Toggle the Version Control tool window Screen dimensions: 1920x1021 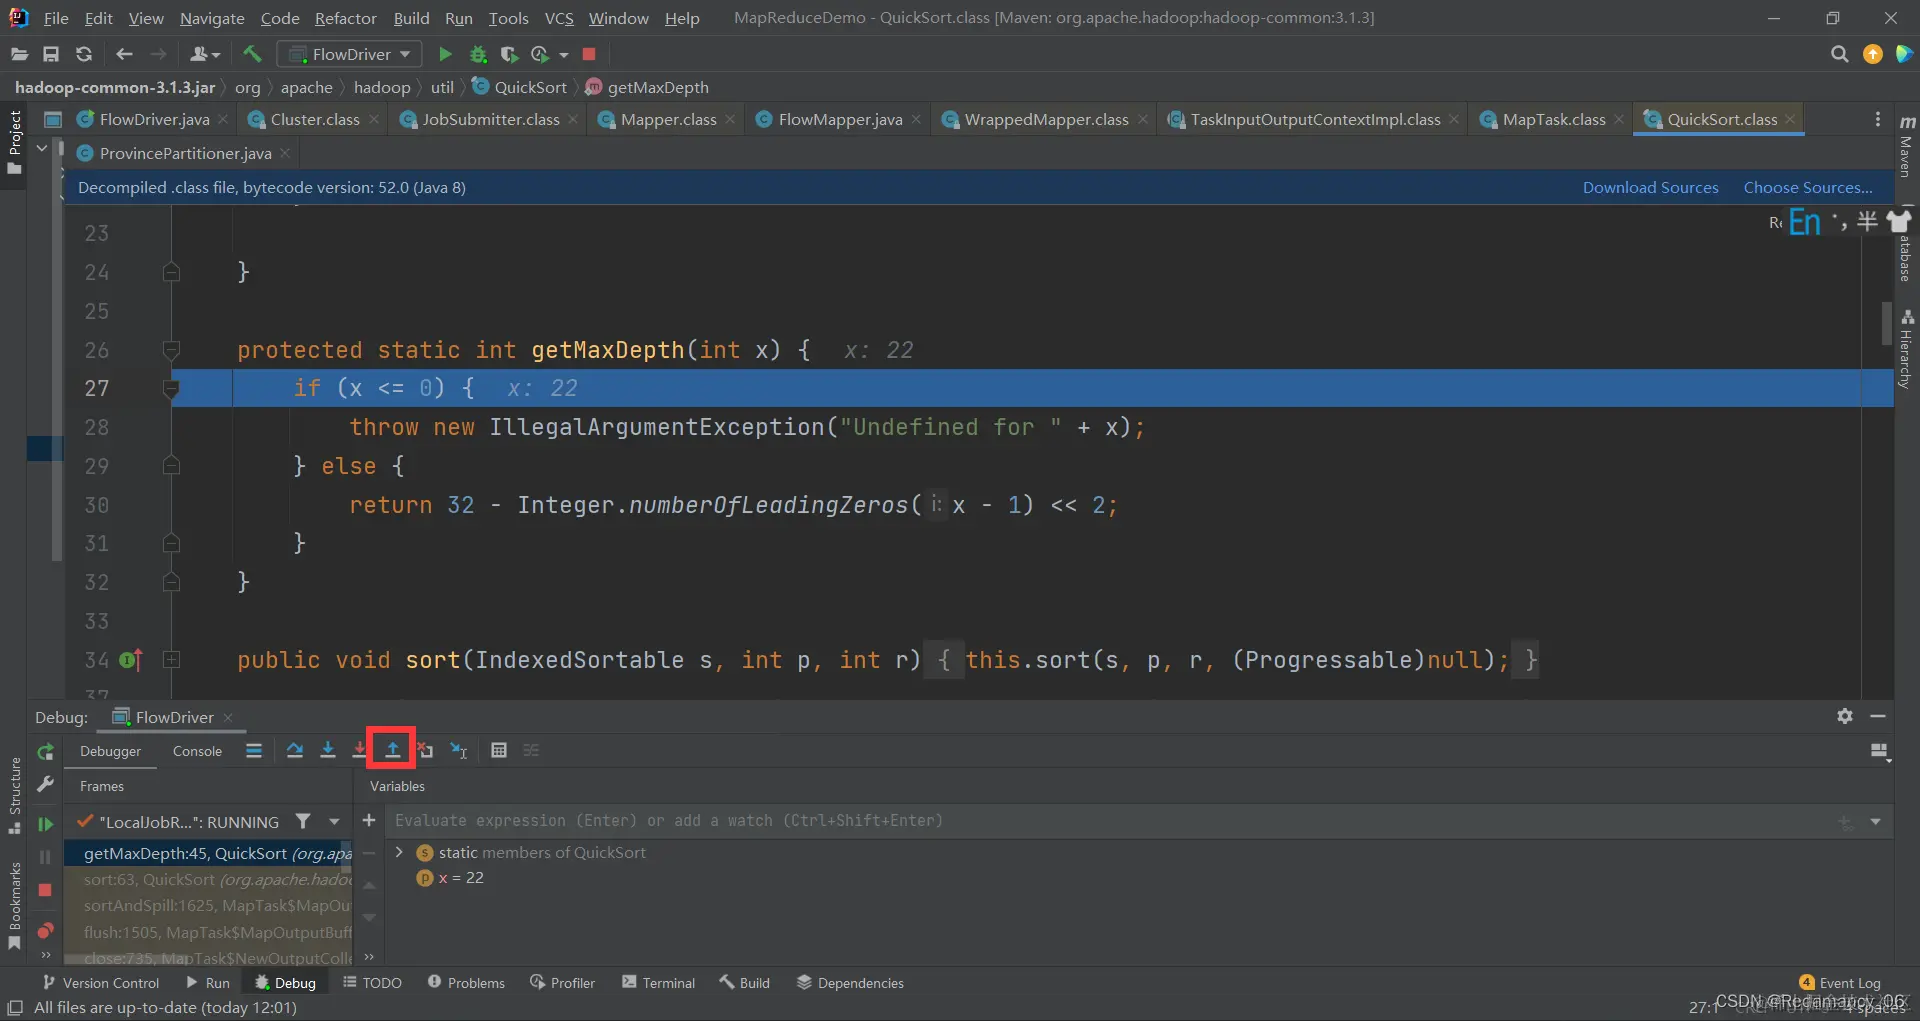coord(100,983)
